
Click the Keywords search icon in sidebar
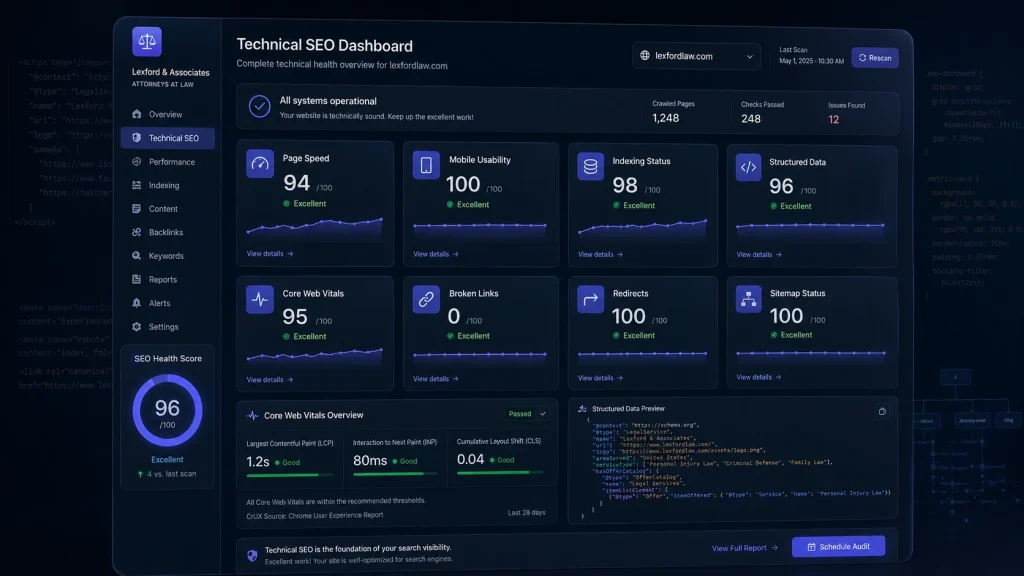tap(136, 255)
